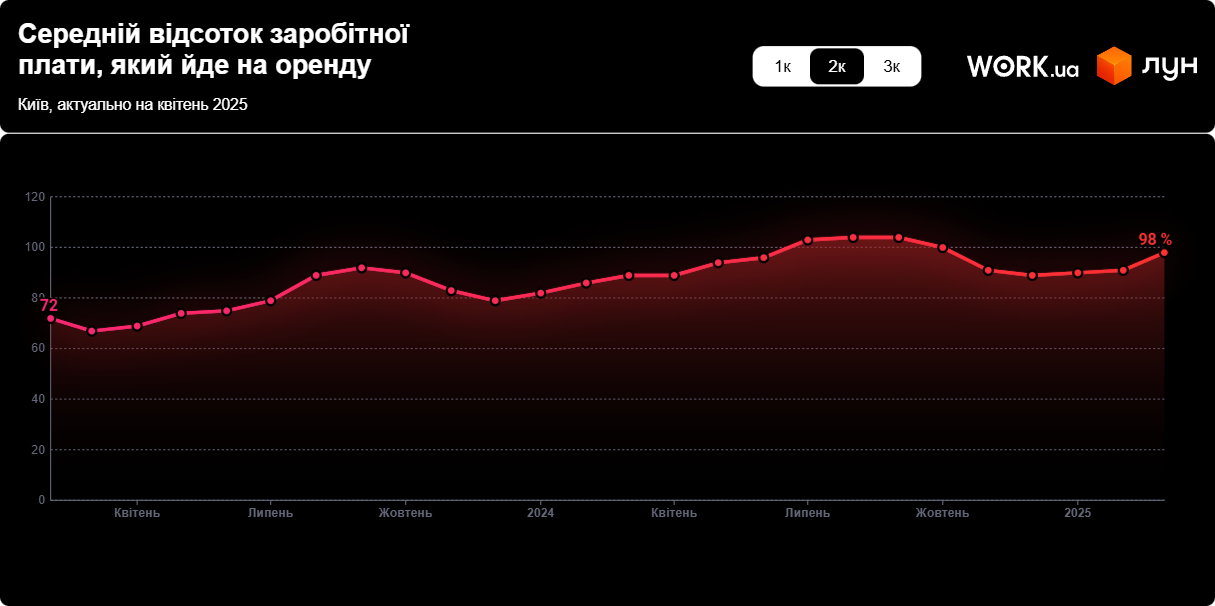Click the first data point labeled 72
Screen dimensions: 1215x606
51,318
